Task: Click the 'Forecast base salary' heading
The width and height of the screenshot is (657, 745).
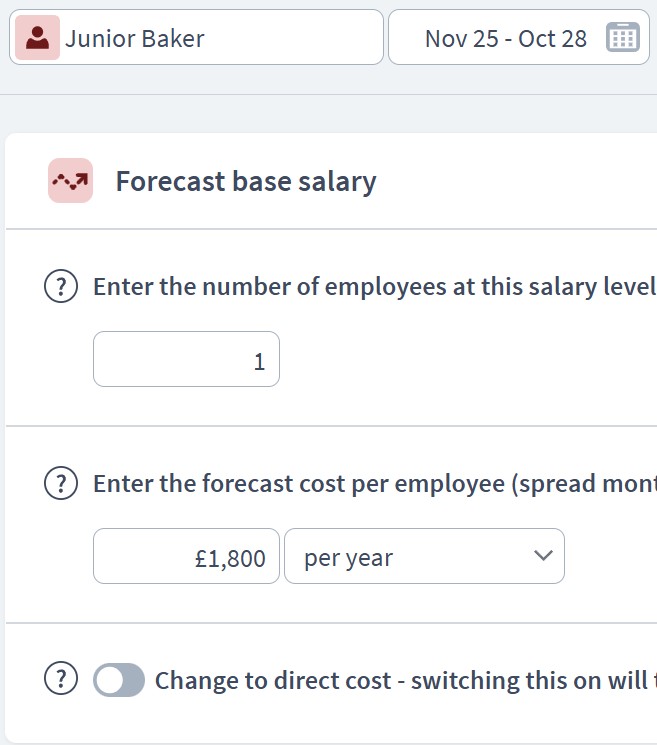Action: 246,181
